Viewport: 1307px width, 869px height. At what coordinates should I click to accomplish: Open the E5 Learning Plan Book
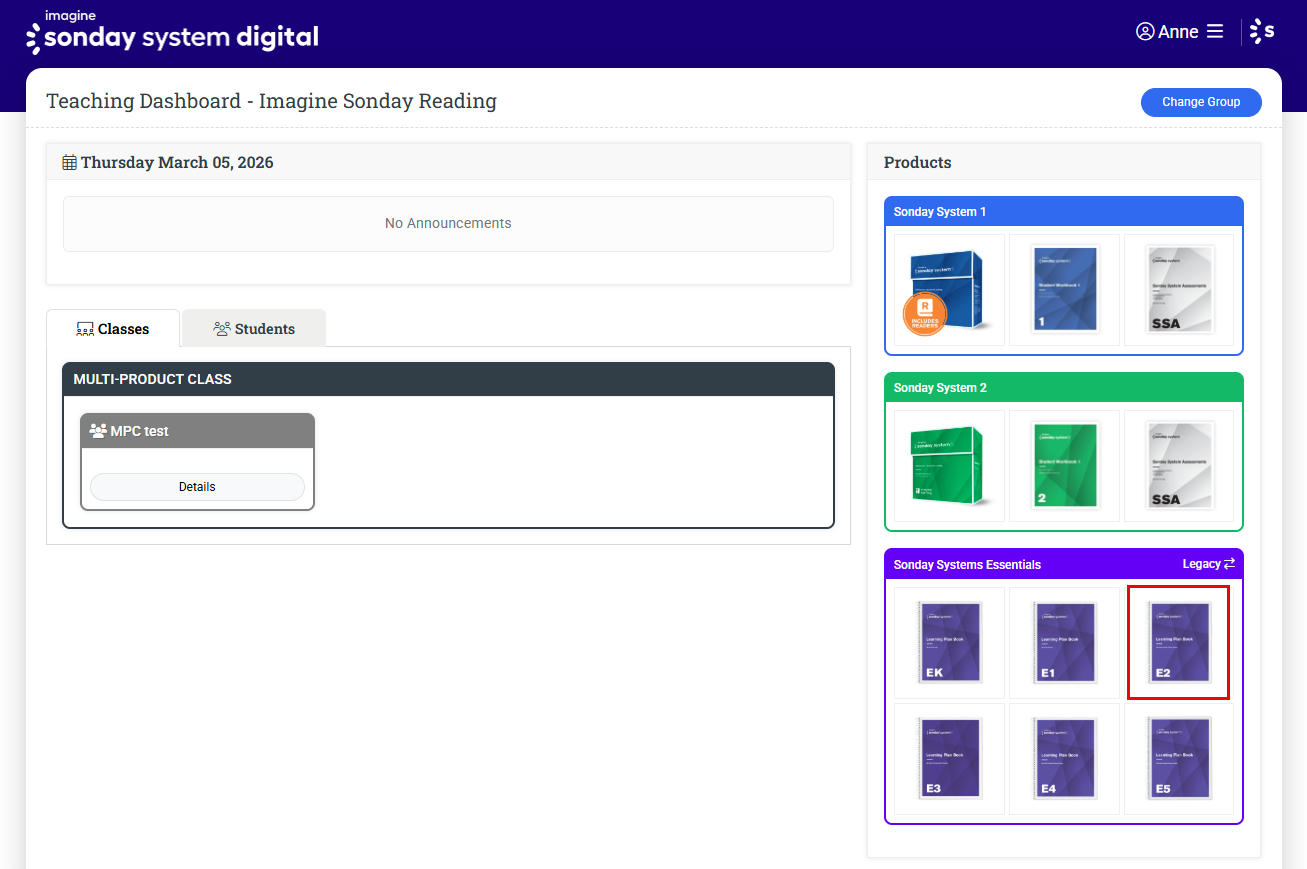(x=1179, y=759)
